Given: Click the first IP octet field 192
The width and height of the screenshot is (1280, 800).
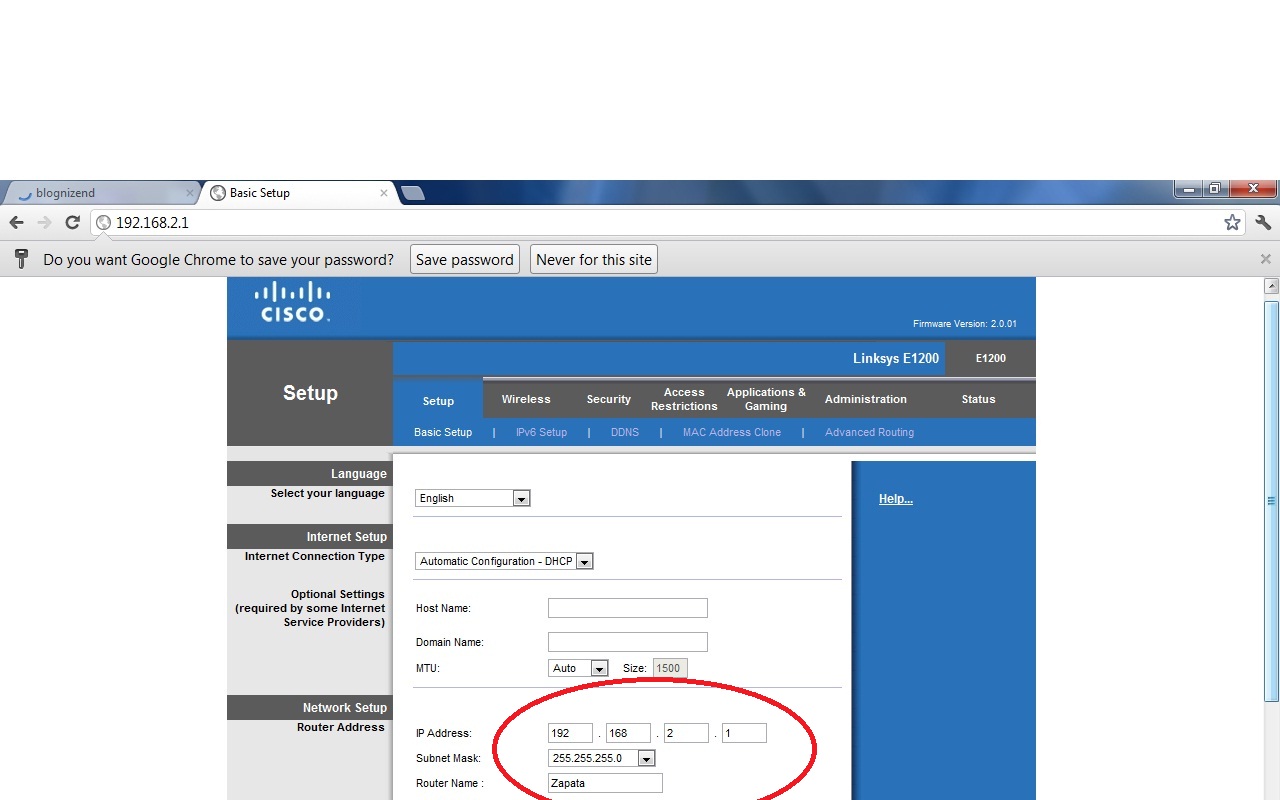Looking at the screenshot, I should 570,733.
